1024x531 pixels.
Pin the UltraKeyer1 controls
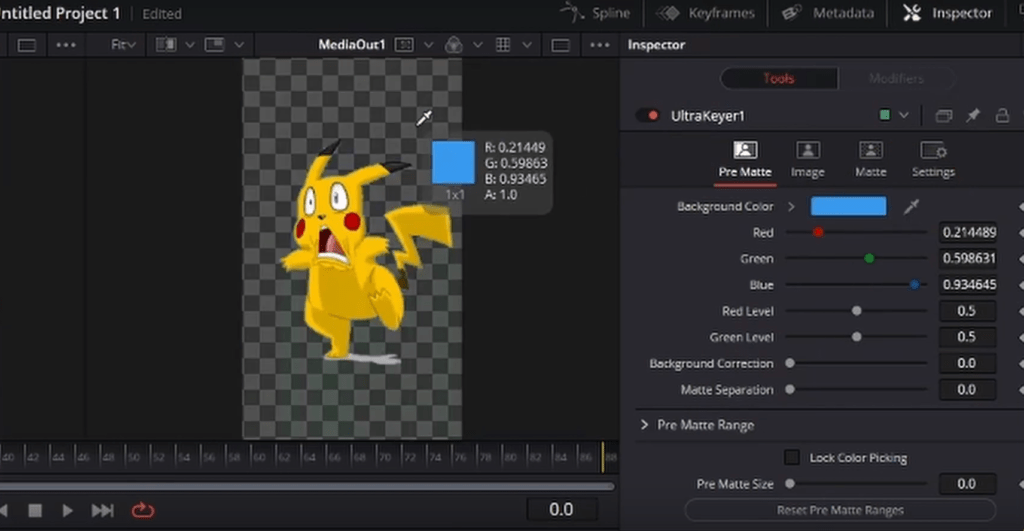[x=973, y=116]
